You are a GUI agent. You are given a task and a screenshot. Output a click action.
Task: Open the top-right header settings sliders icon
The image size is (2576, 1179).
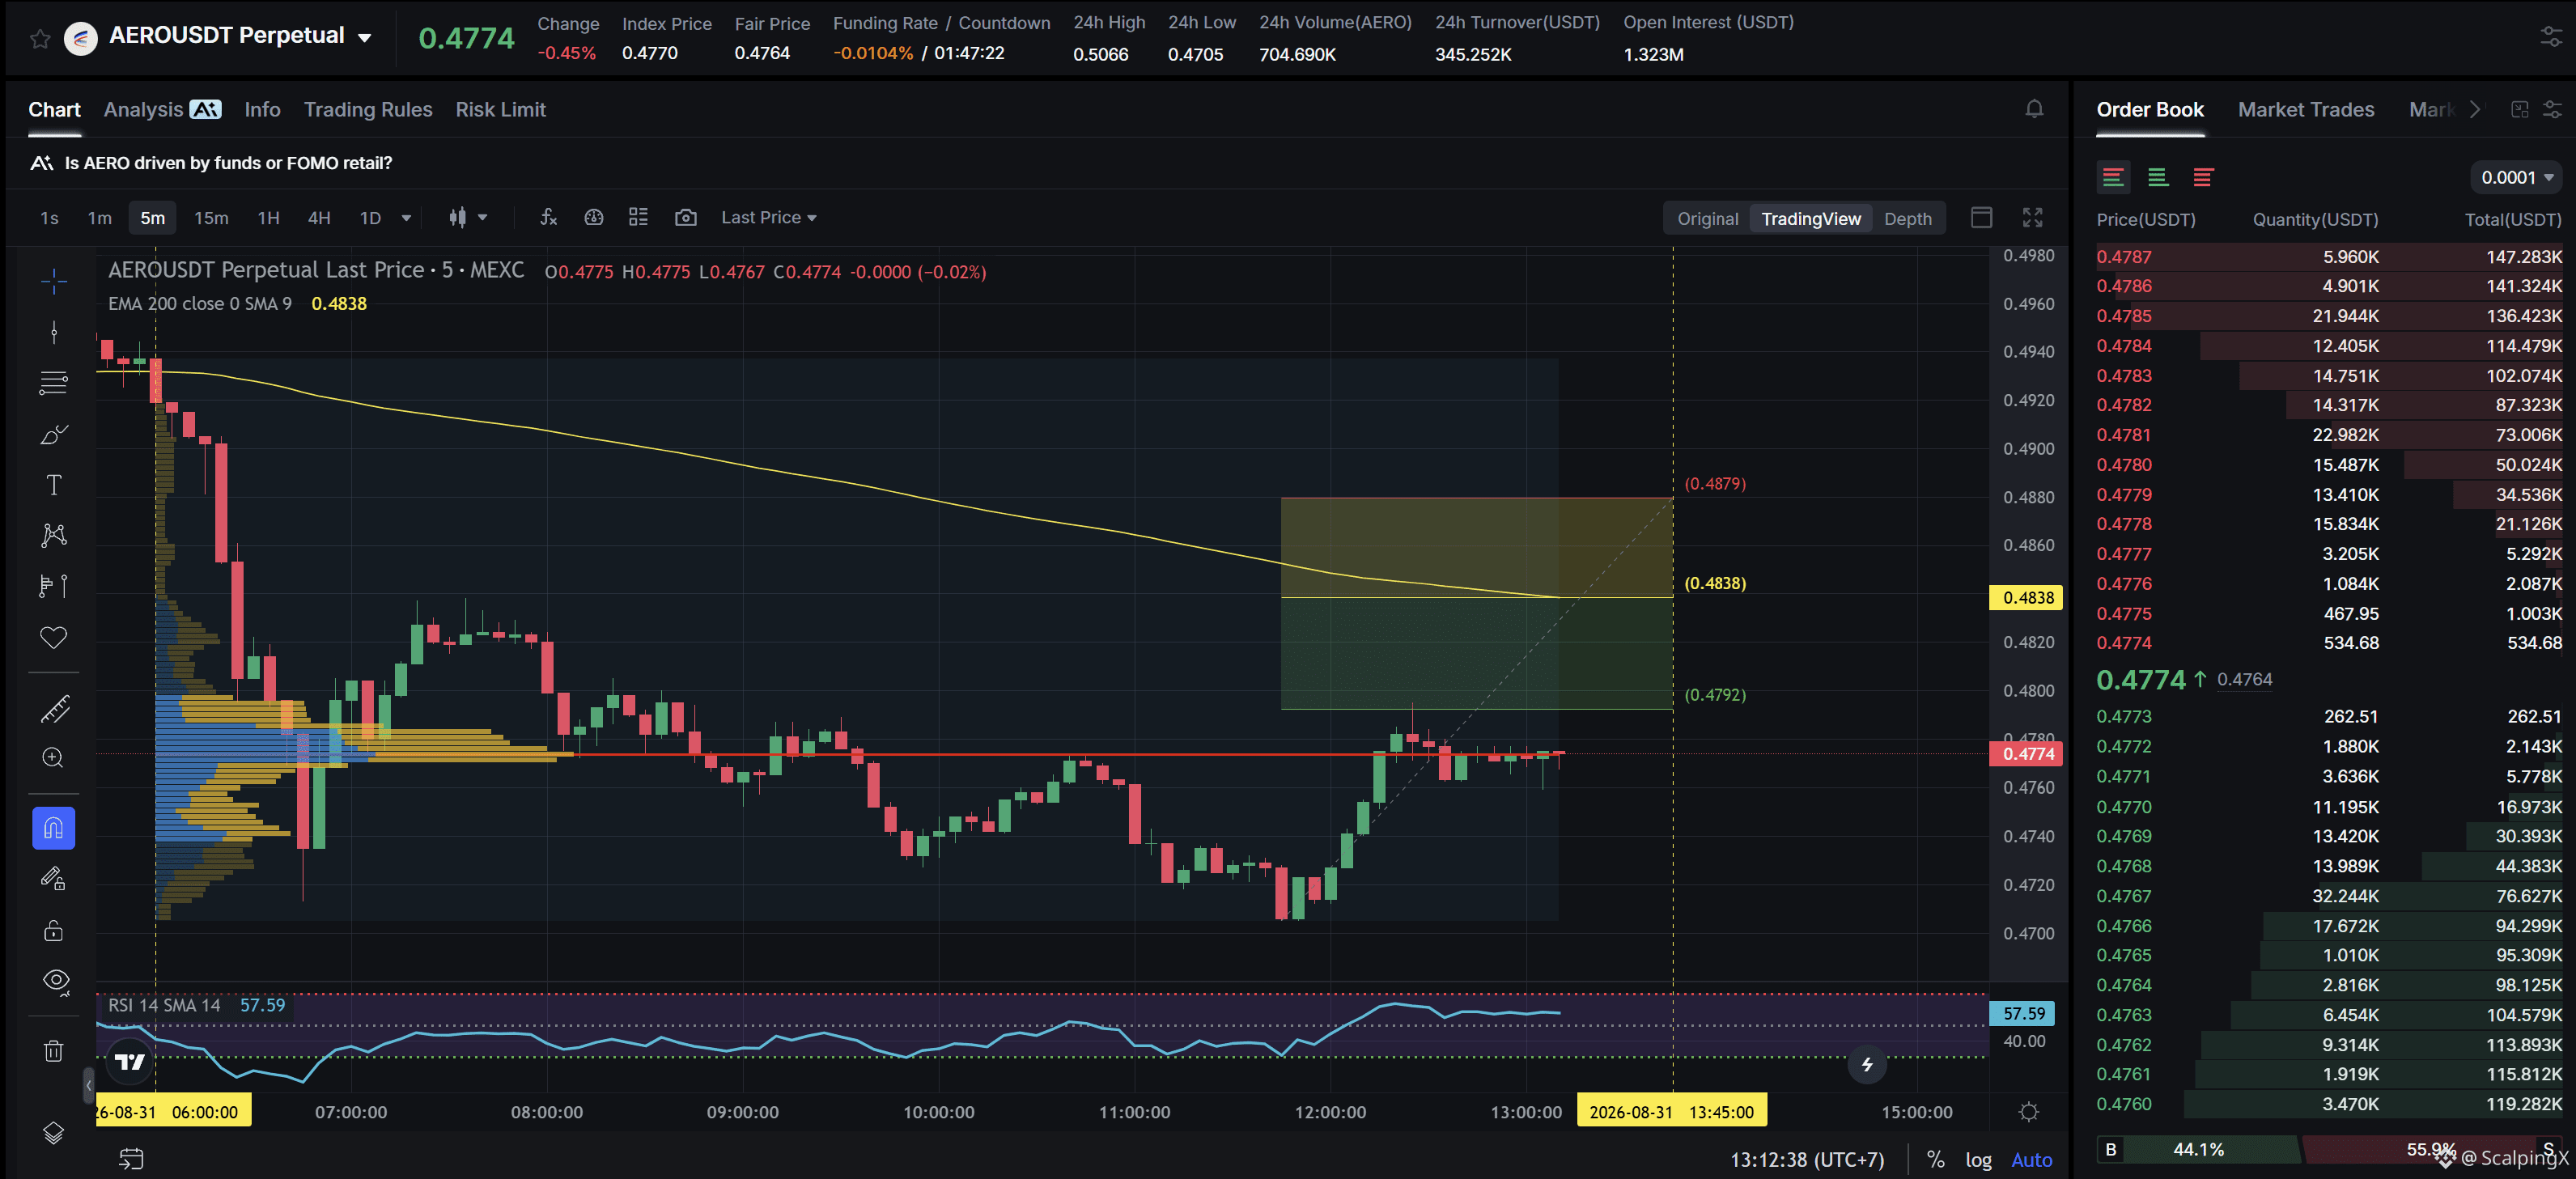[x=2551, y=37]
